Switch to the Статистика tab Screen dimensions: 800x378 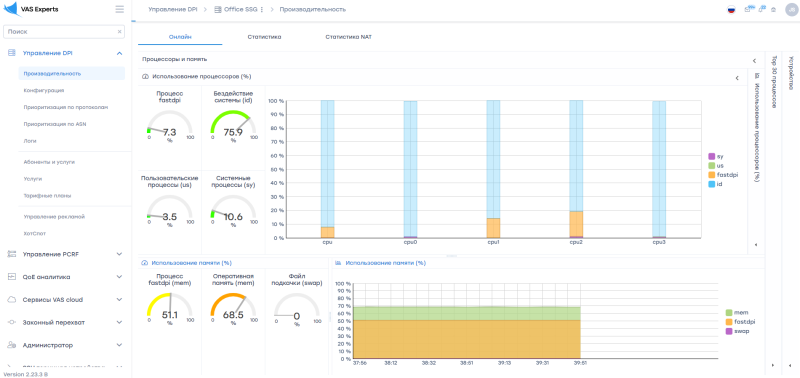(x=264, y=37)
